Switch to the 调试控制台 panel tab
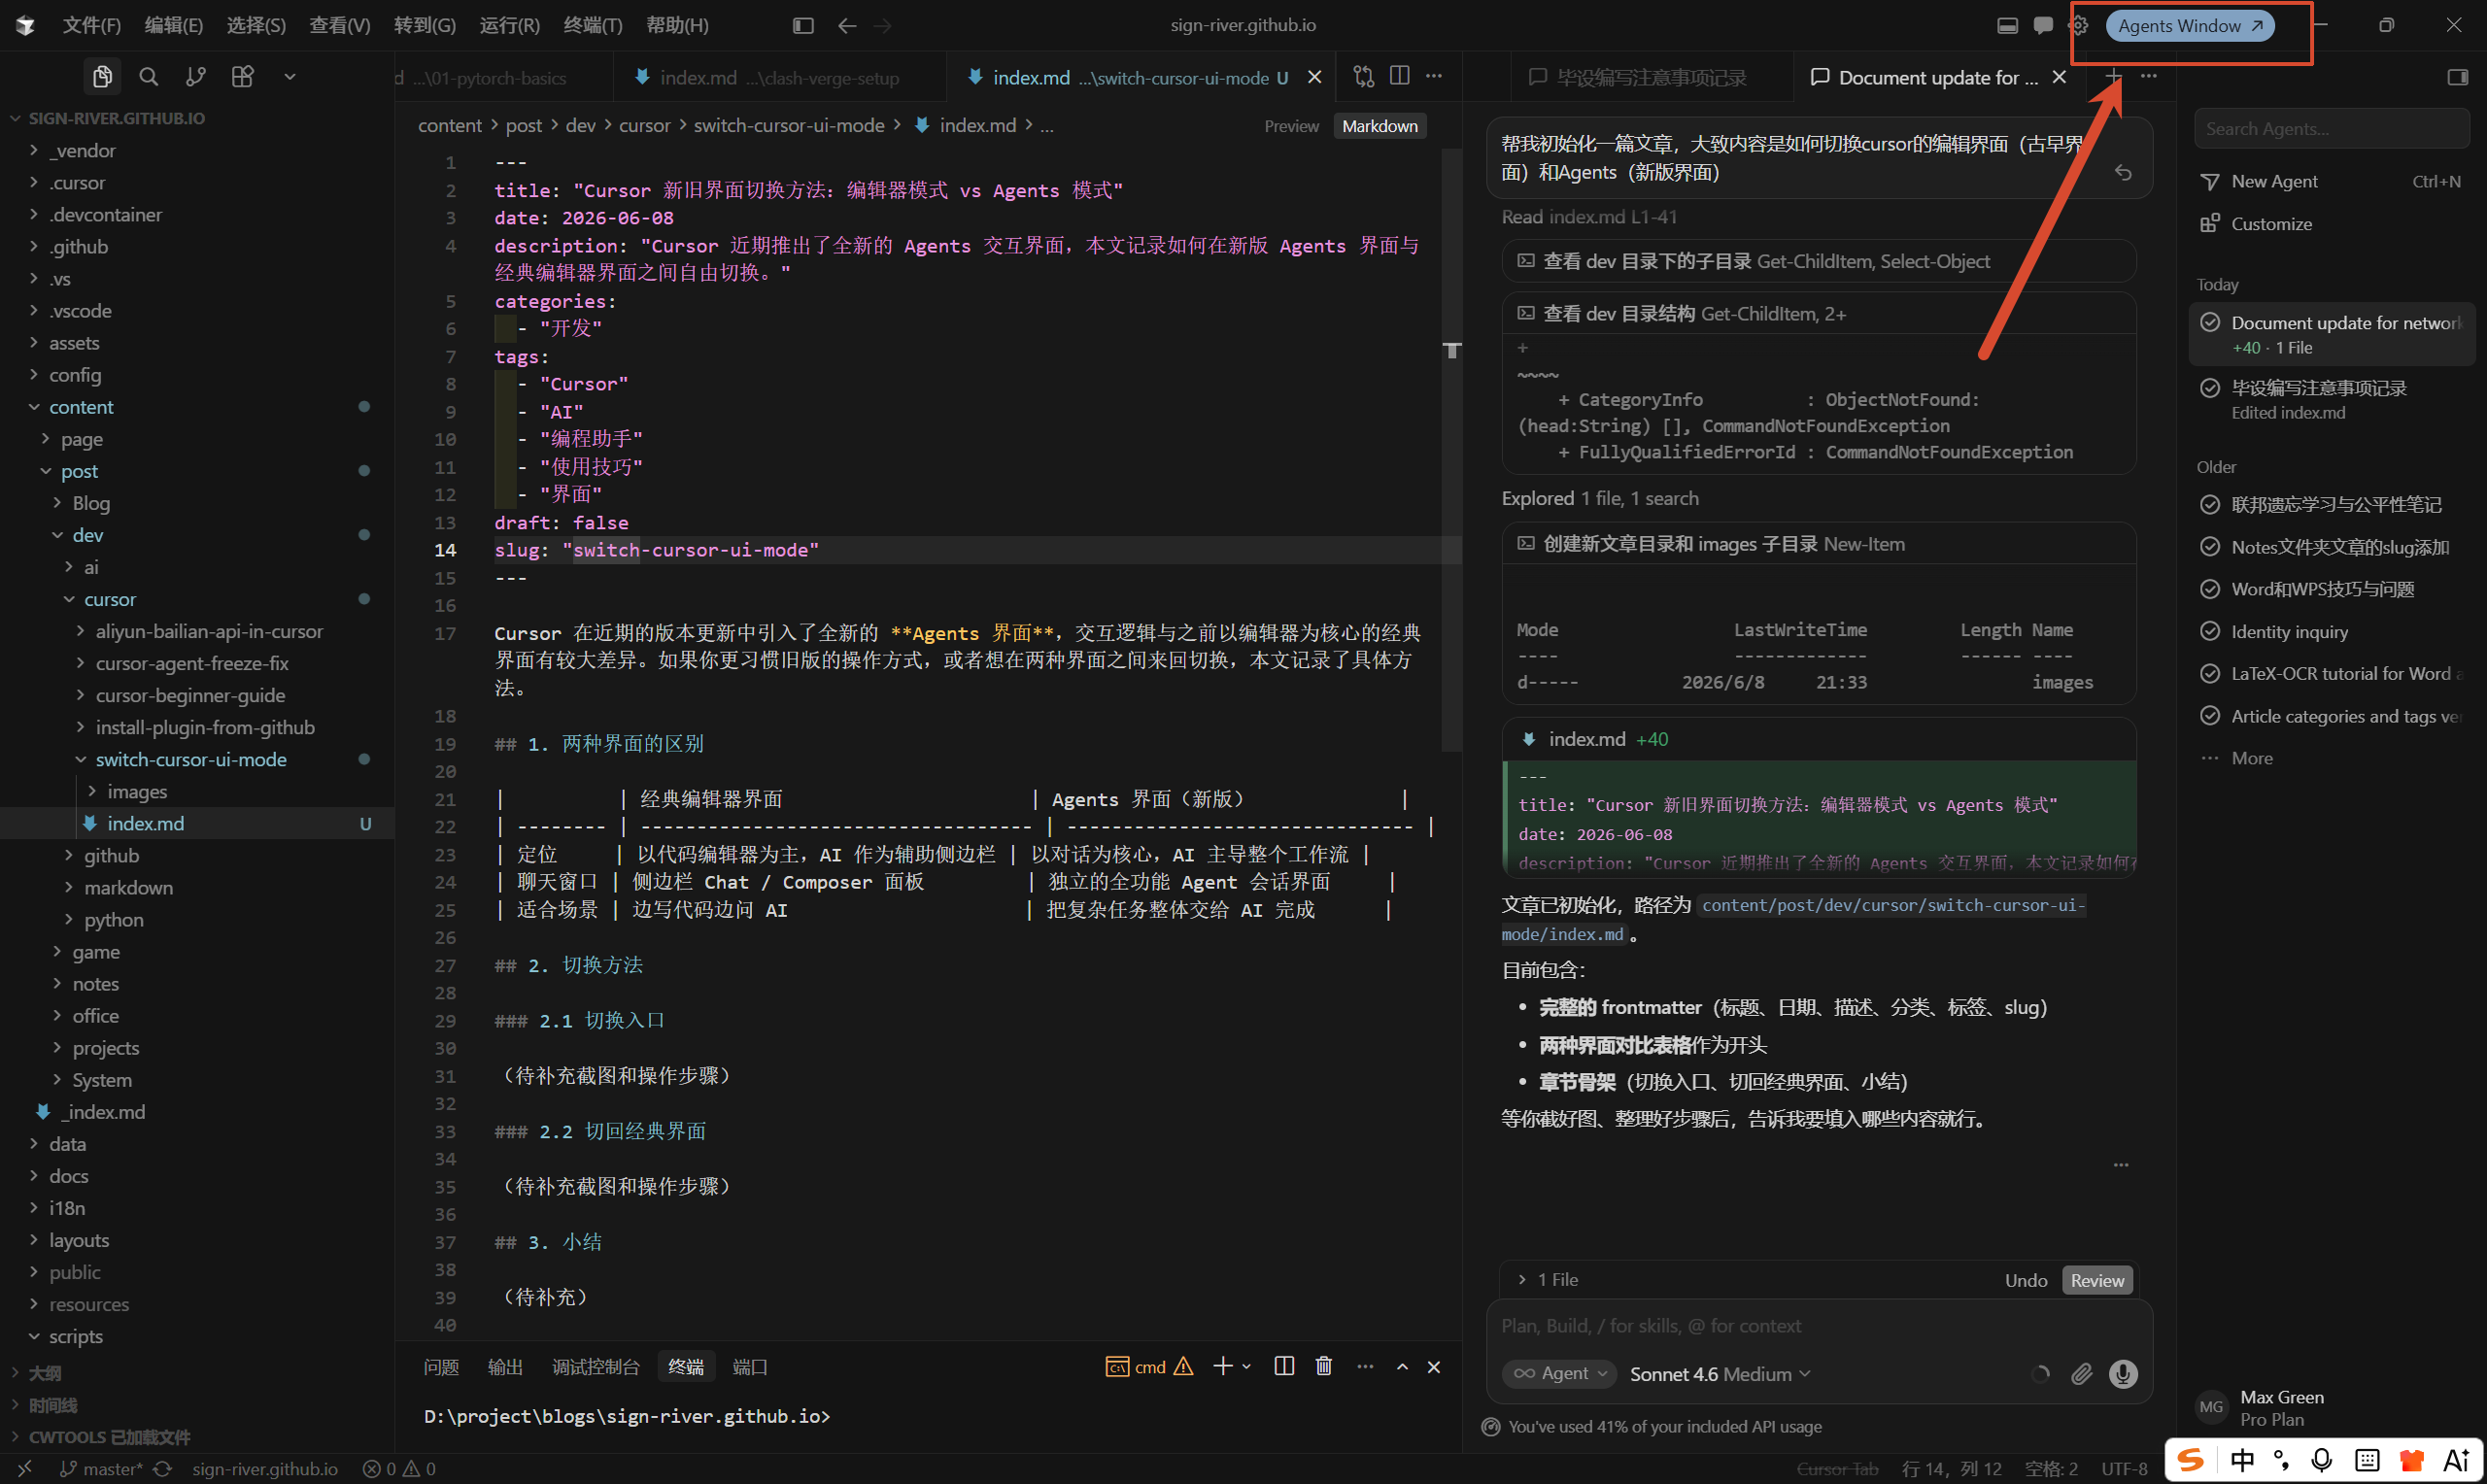The width and height of the screenshot is (2487, 1484). [x=595, y=1367]
